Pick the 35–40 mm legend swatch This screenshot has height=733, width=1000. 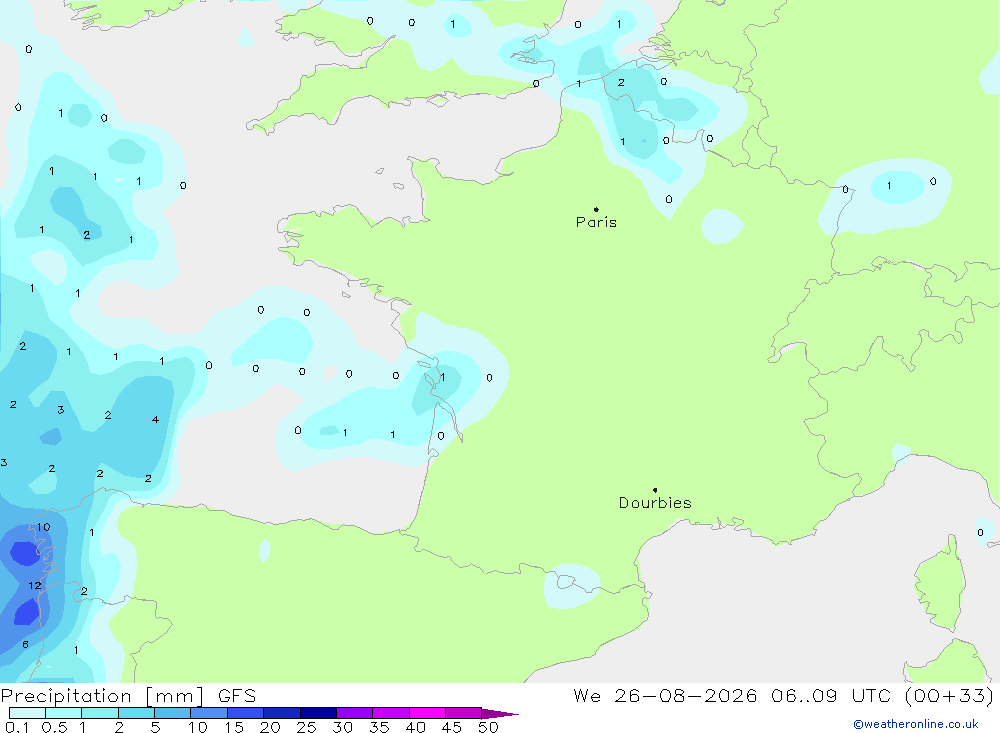click(x=391, y=713)
